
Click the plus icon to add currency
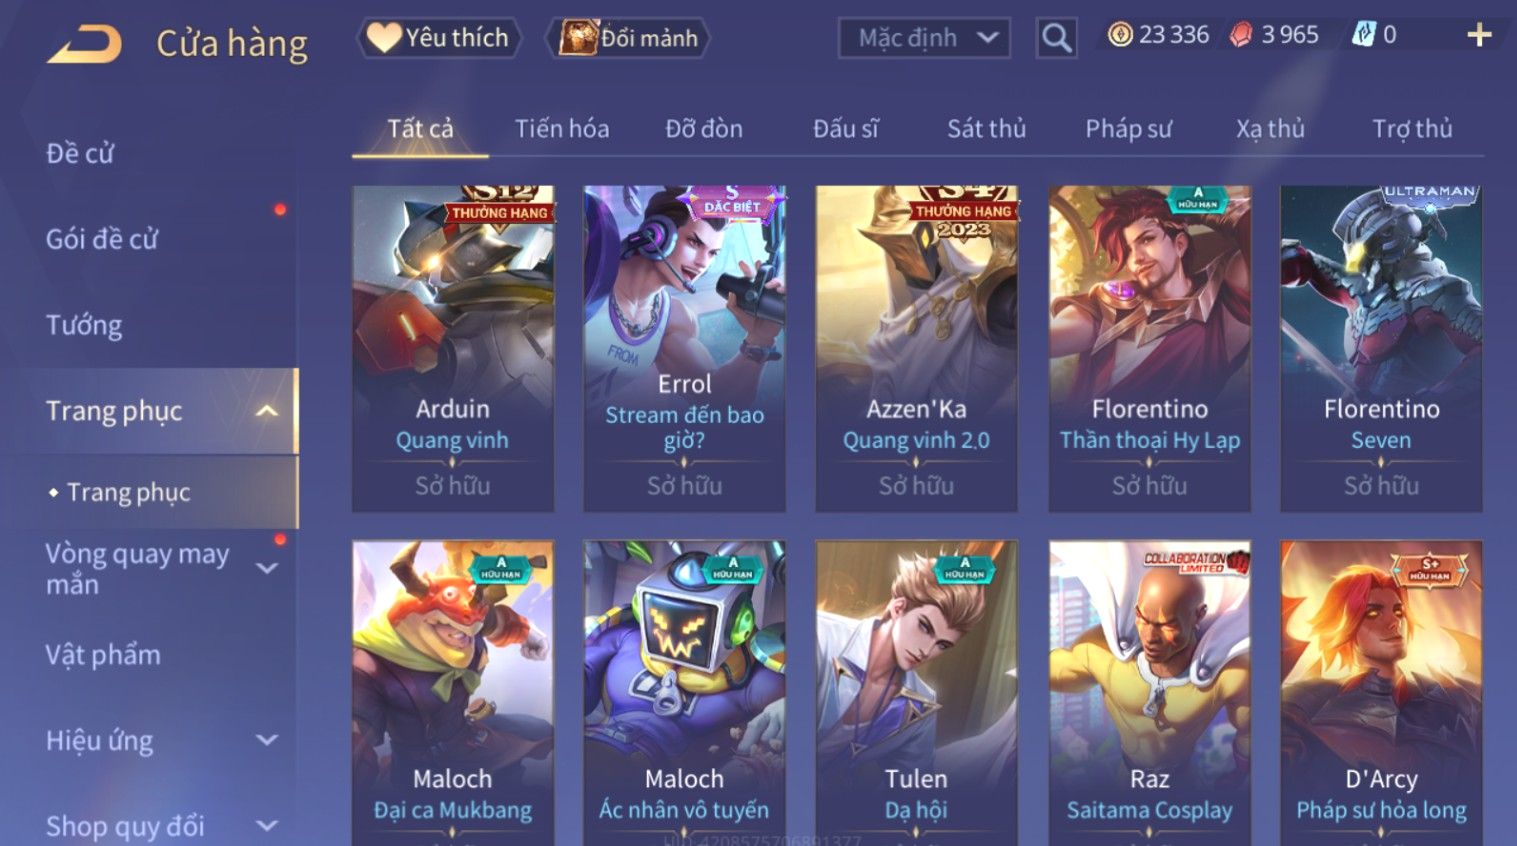coord(1479,36)
